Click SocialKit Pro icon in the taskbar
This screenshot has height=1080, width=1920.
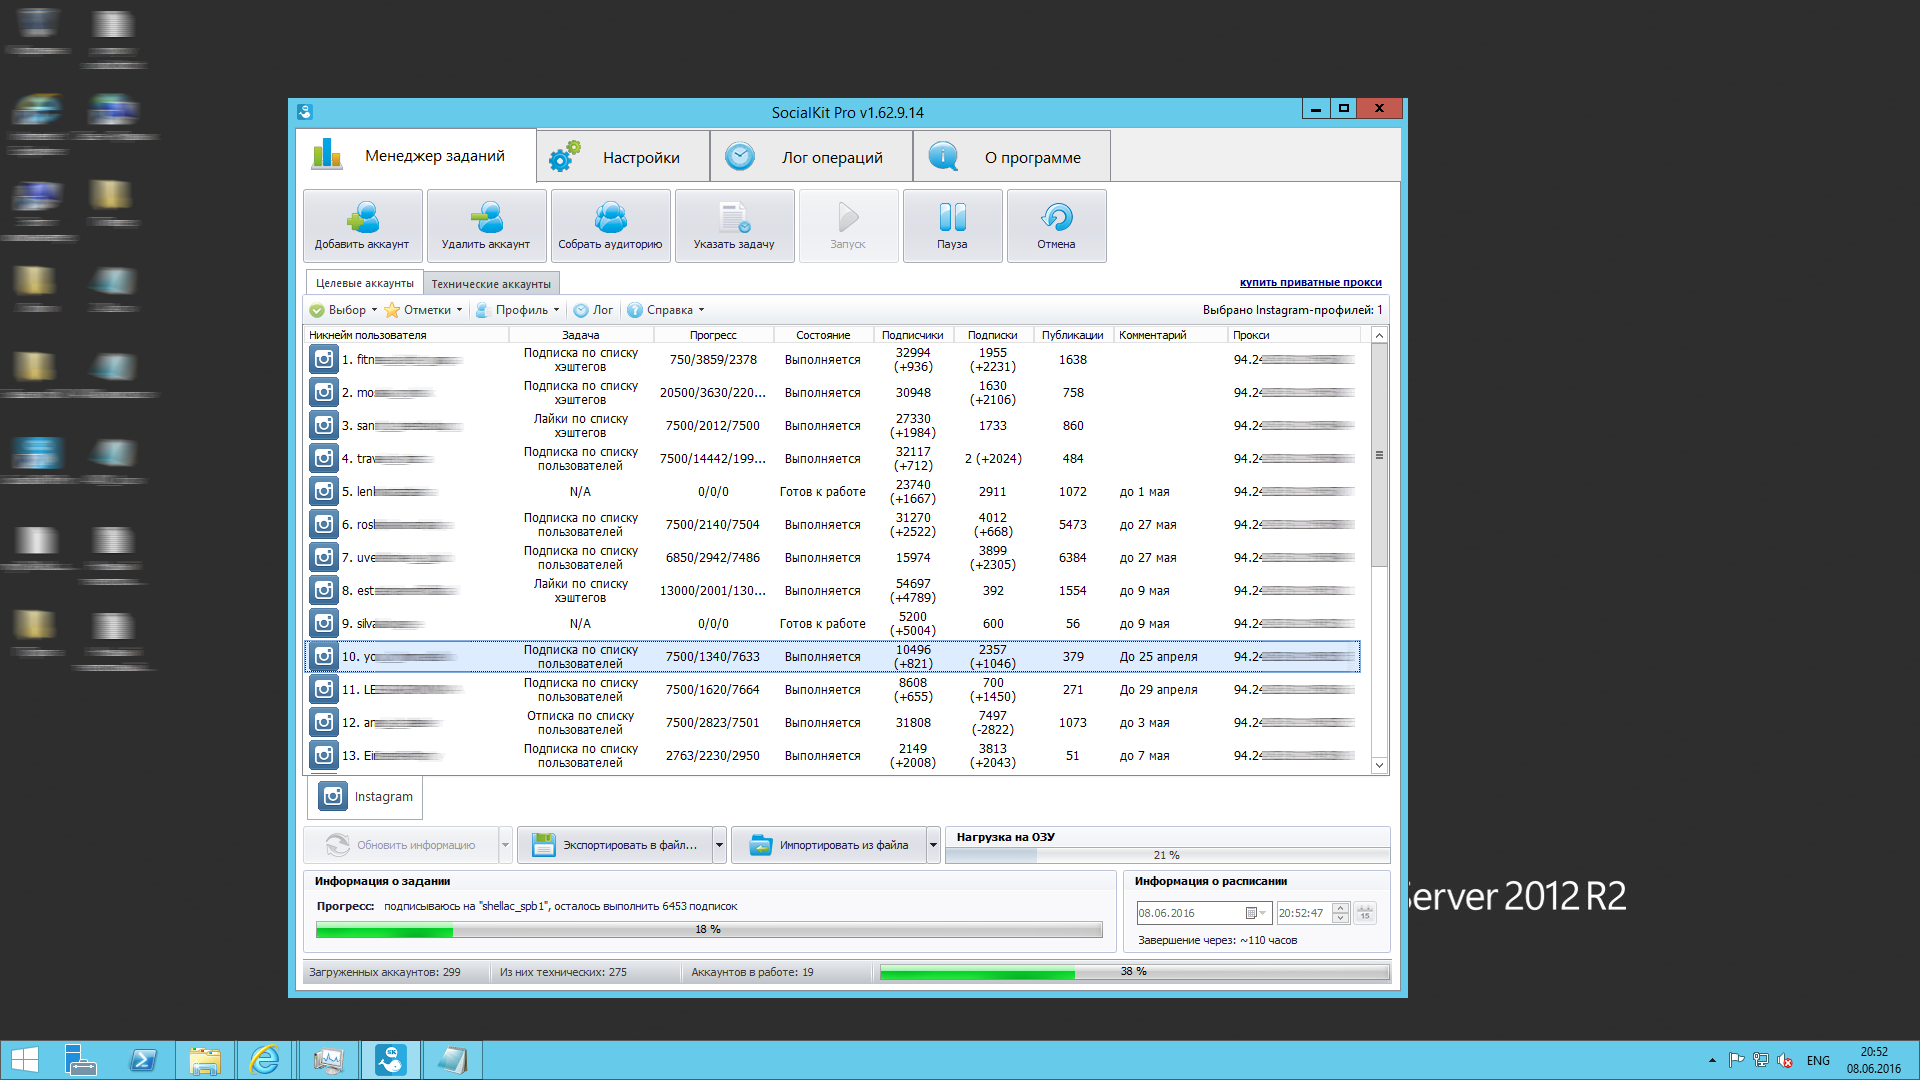pos(390,1060)
